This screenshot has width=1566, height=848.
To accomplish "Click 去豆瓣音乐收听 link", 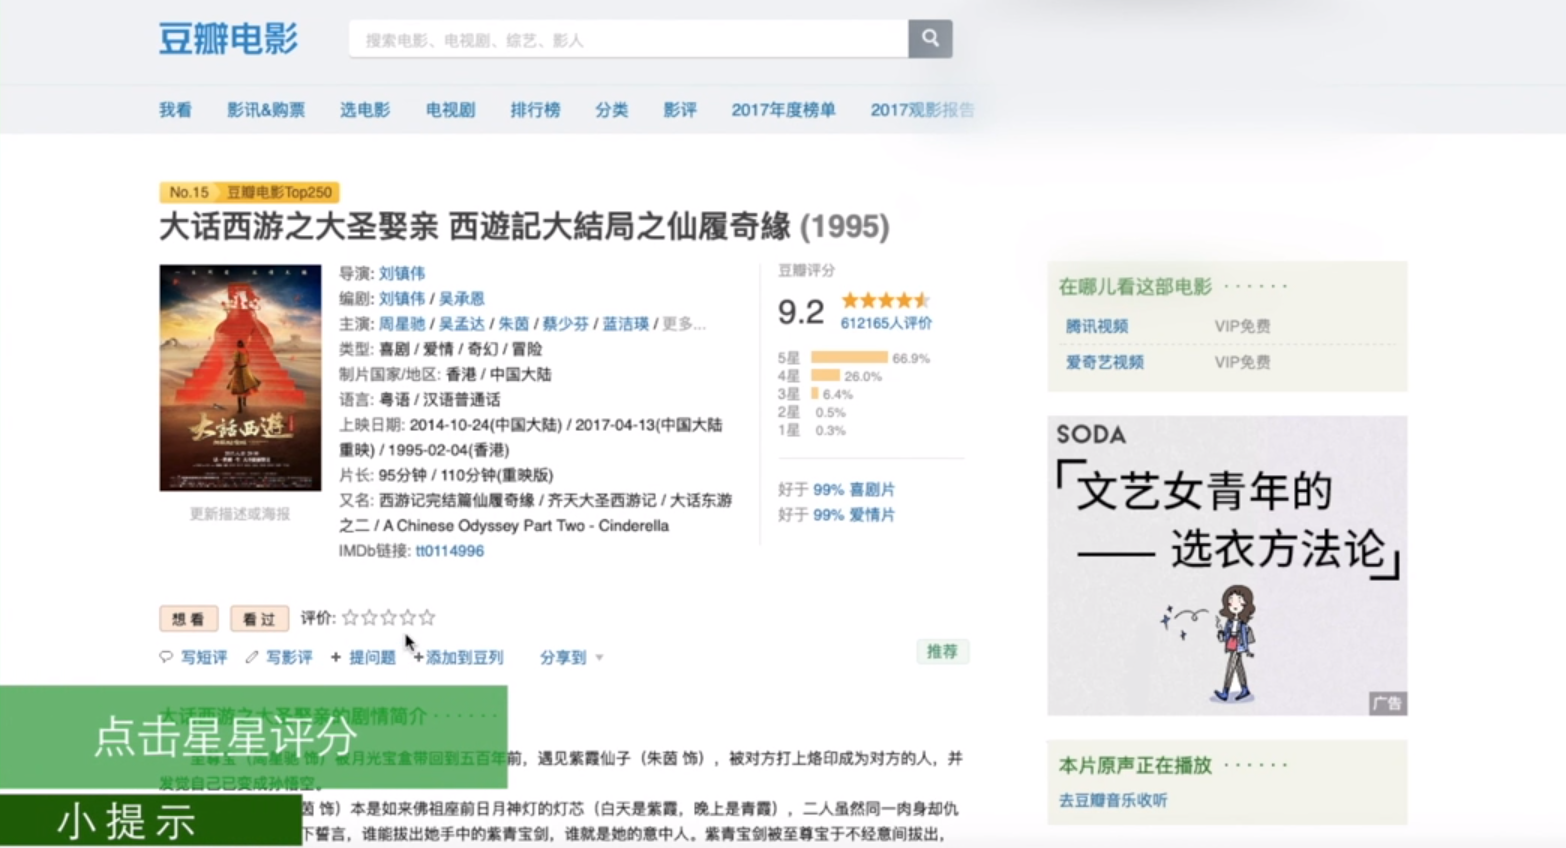I will point(1113,801).
